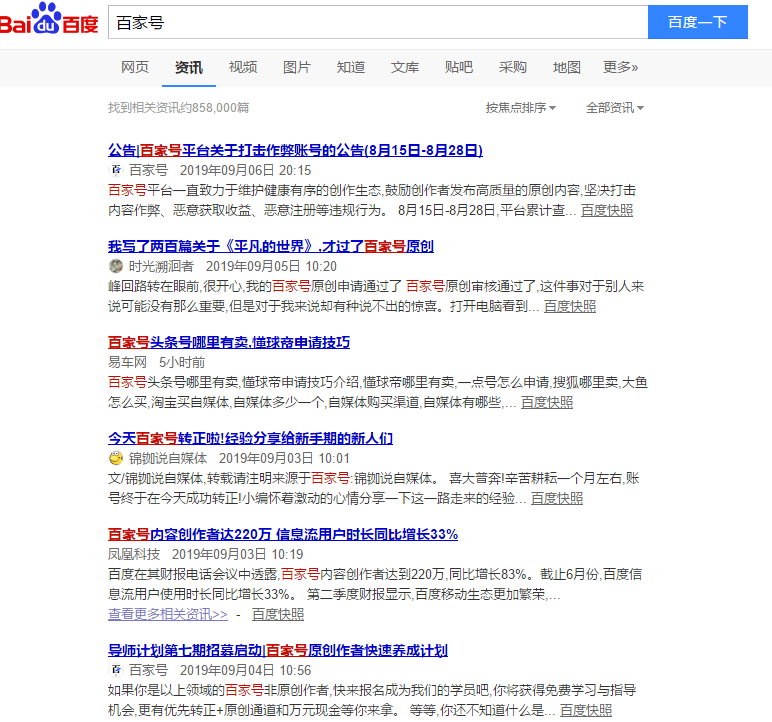Click 百度快照 for the 打击作弊账号 result
This screenshot has width=772, height=722.
pos(607,211)
